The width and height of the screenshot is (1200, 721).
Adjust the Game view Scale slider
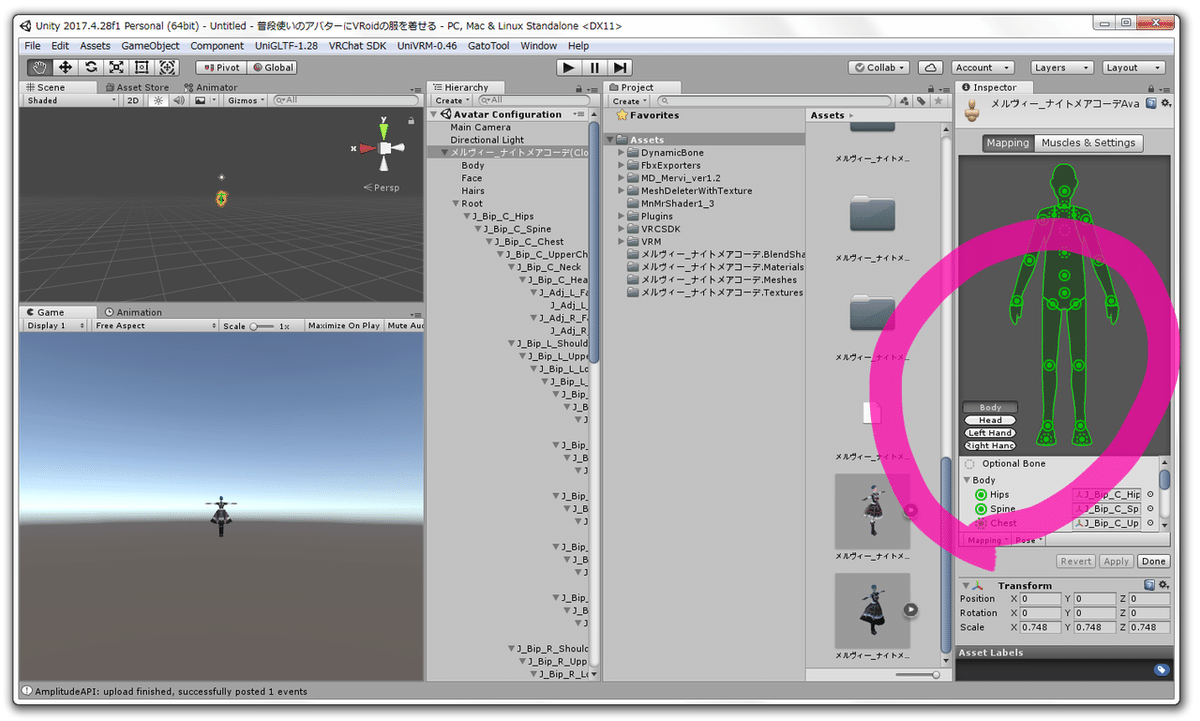pos(261,326)
